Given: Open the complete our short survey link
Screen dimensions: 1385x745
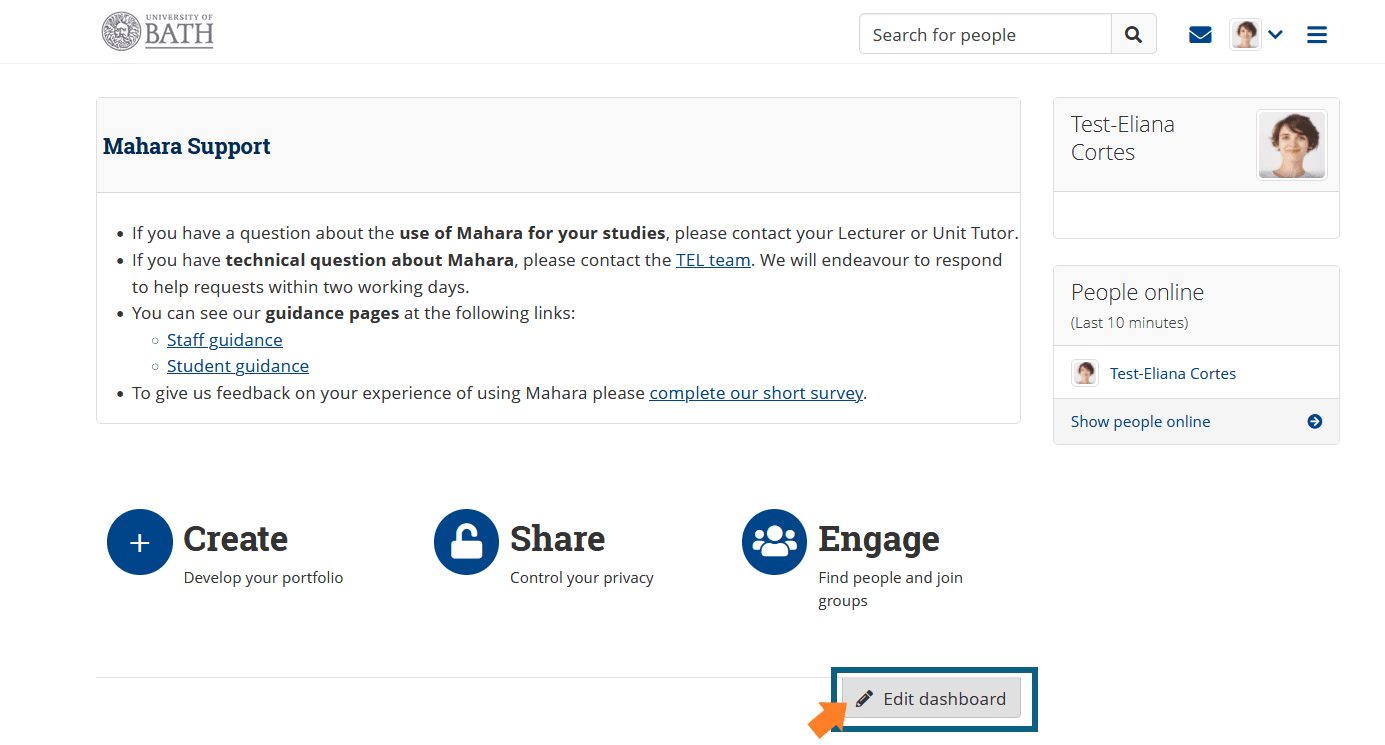Looking at the screenshot, I should [x=756, y=392].
